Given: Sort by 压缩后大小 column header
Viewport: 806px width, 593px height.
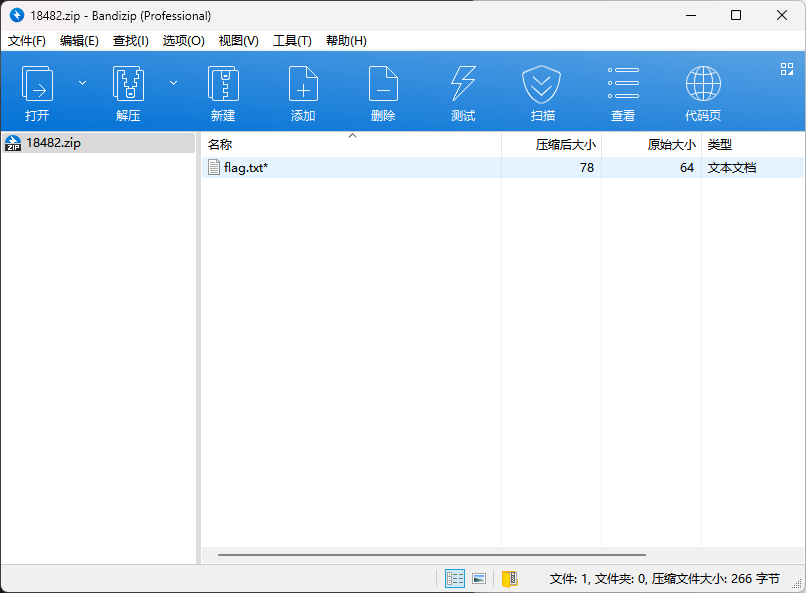Looking at the screenshot, I should coord(552,144).
